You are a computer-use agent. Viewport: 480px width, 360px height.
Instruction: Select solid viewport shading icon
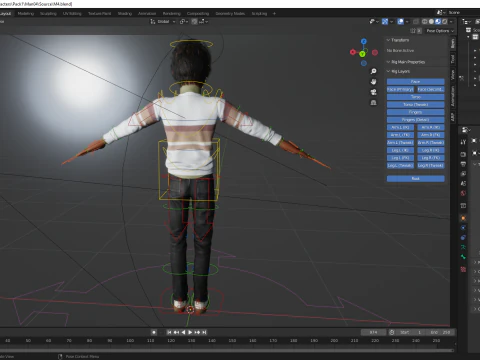431,21
